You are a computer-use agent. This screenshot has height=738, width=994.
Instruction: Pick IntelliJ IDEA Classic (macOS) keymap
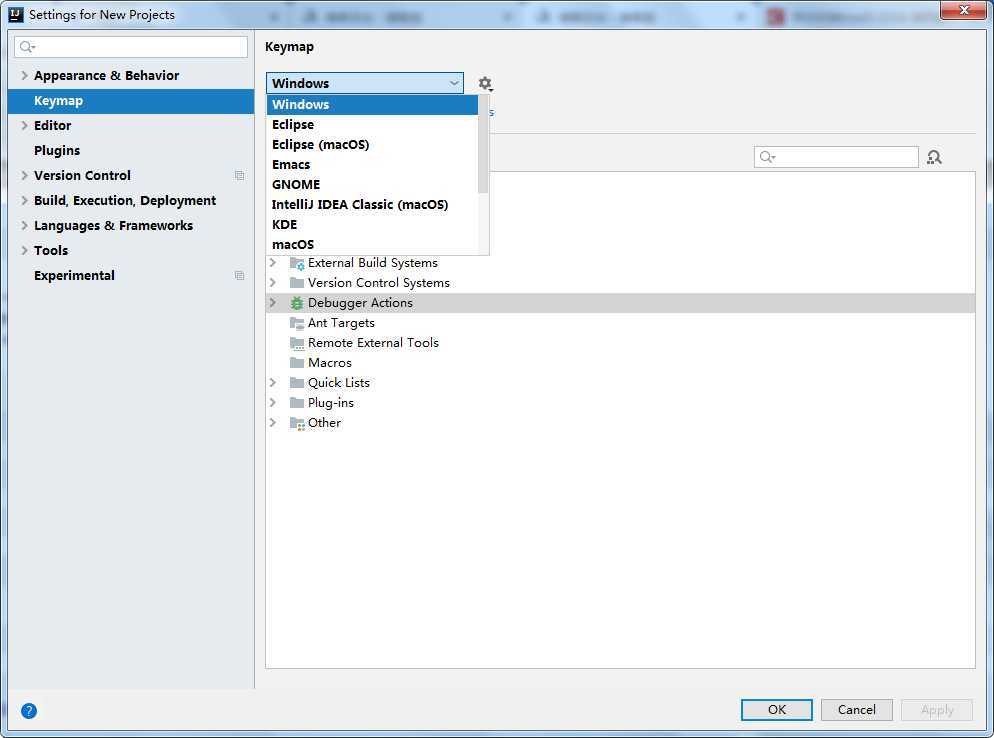(372, 205)
